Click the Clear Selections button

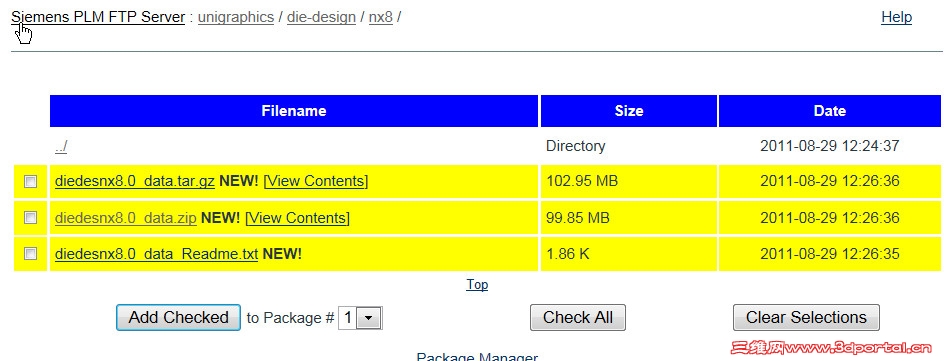click(x=806, y=317)
